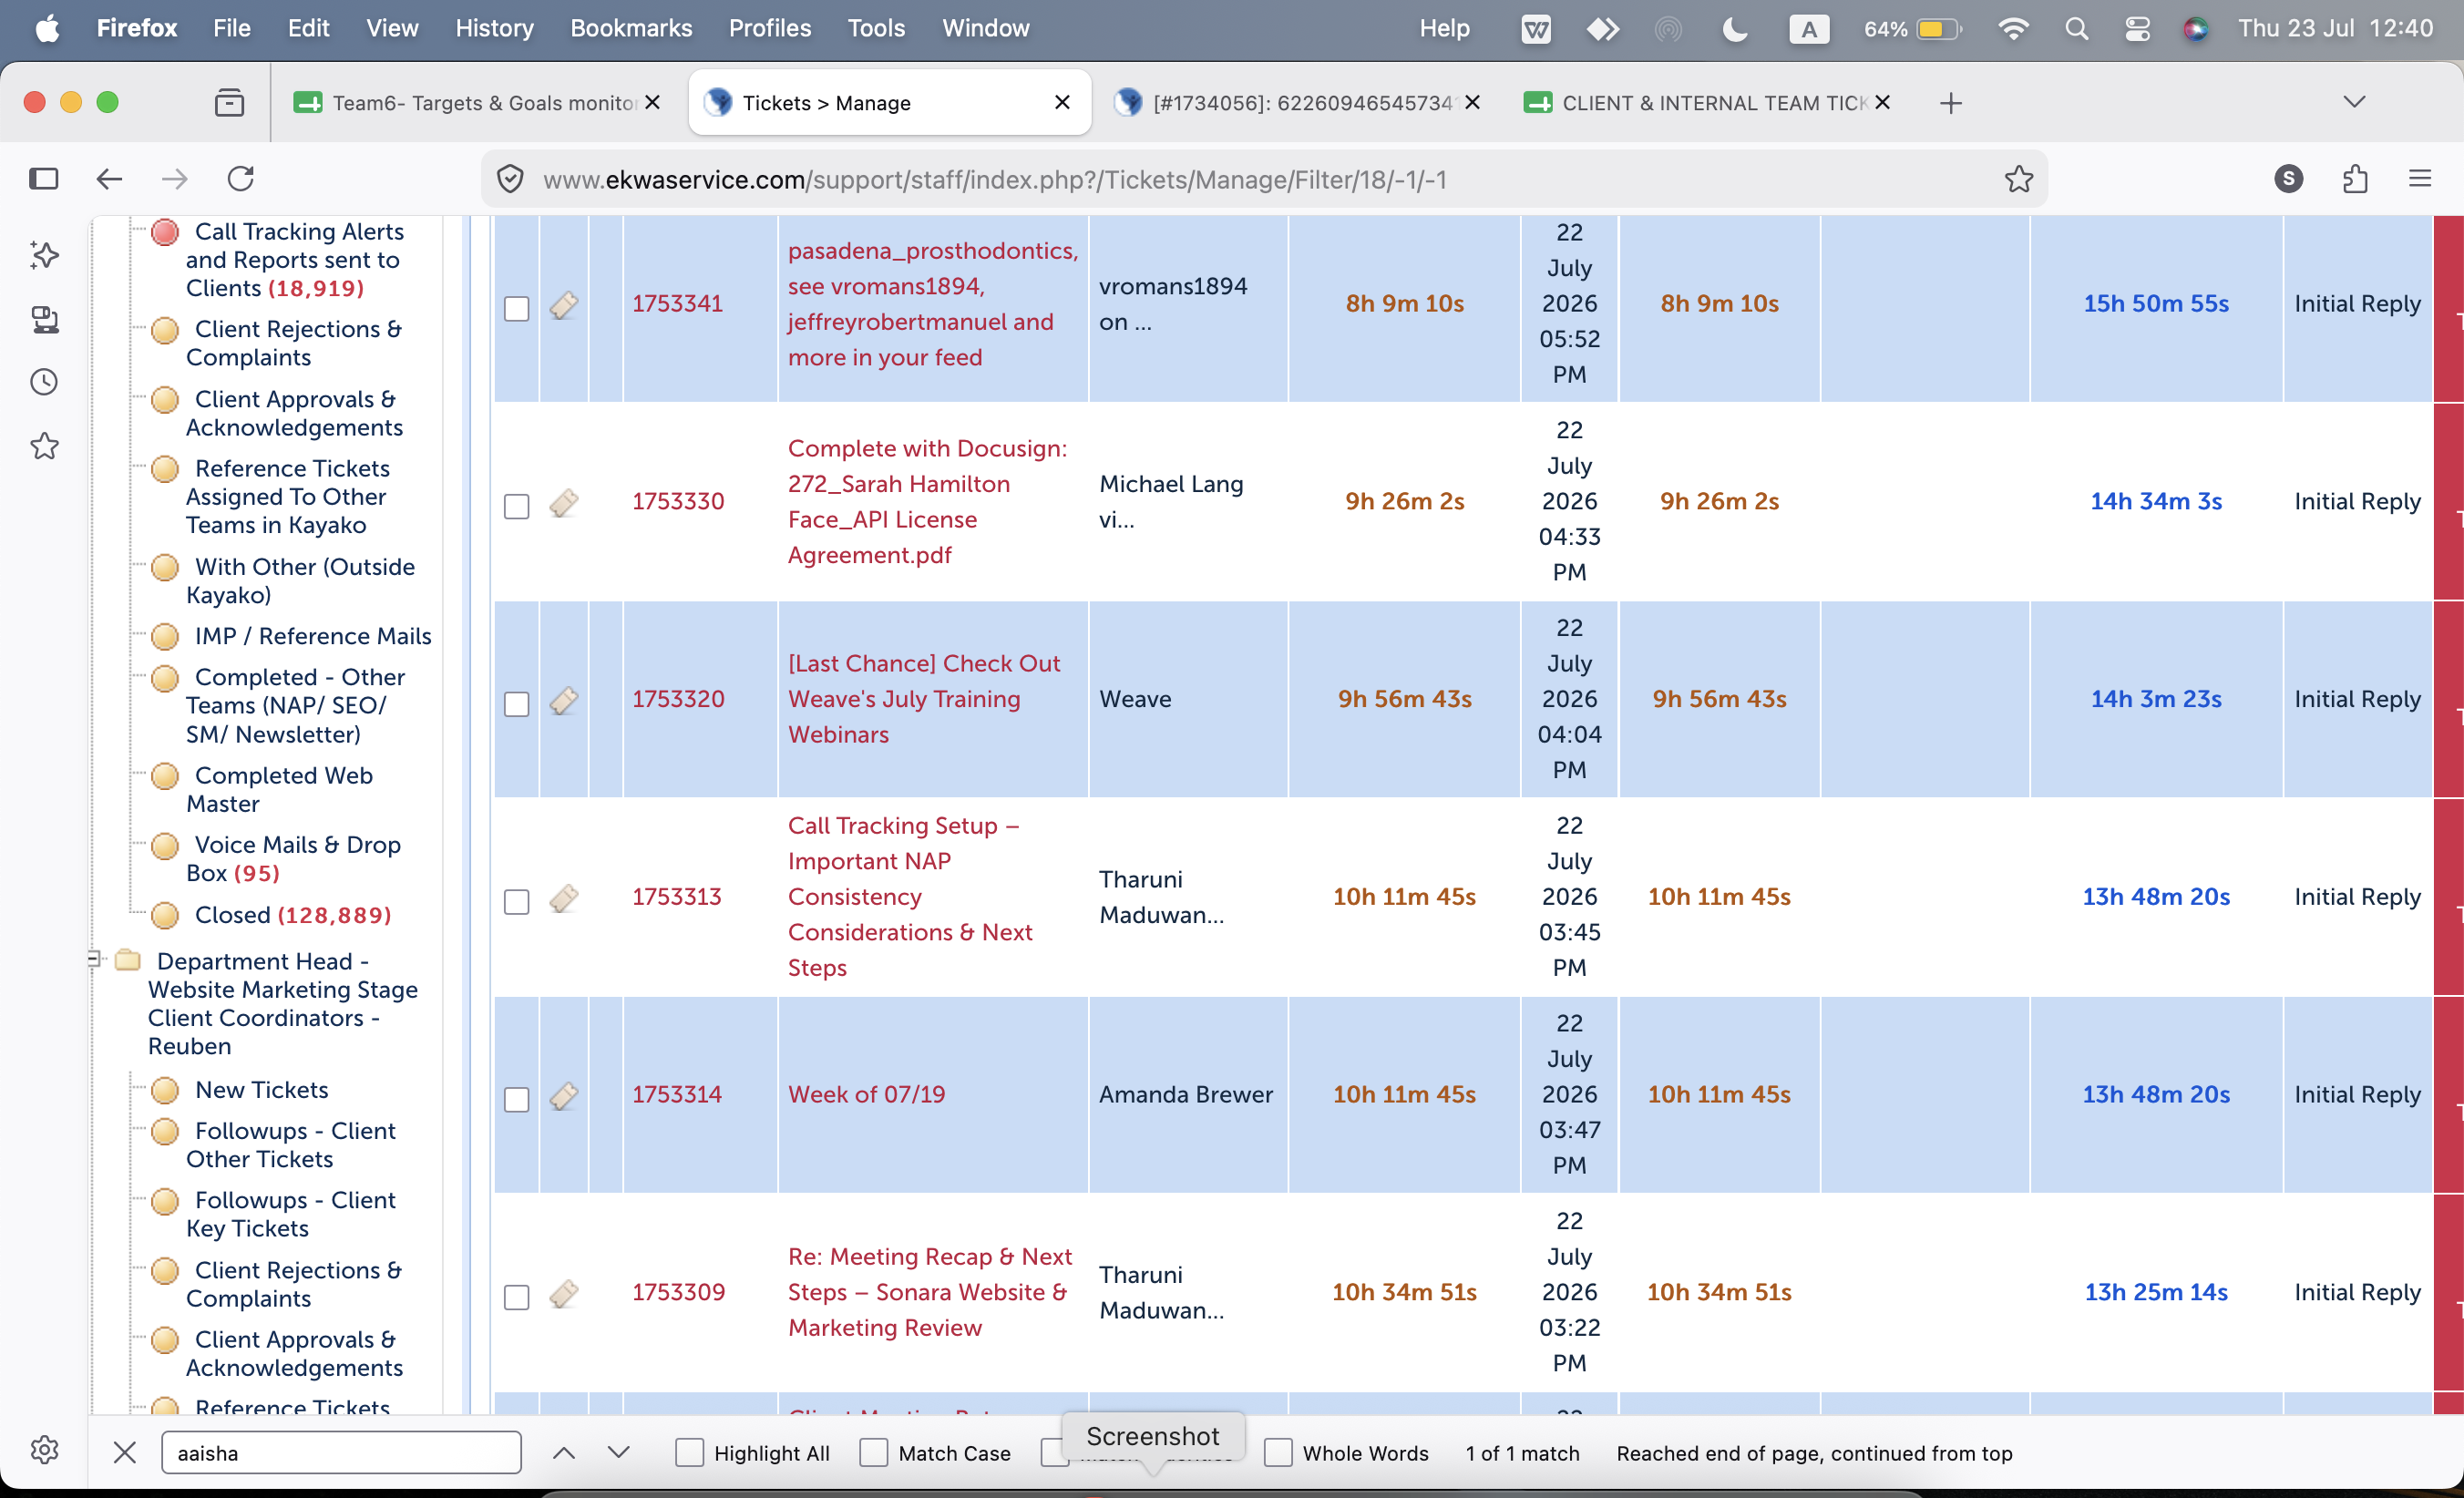Open macOS Control Center icon

2137,28
